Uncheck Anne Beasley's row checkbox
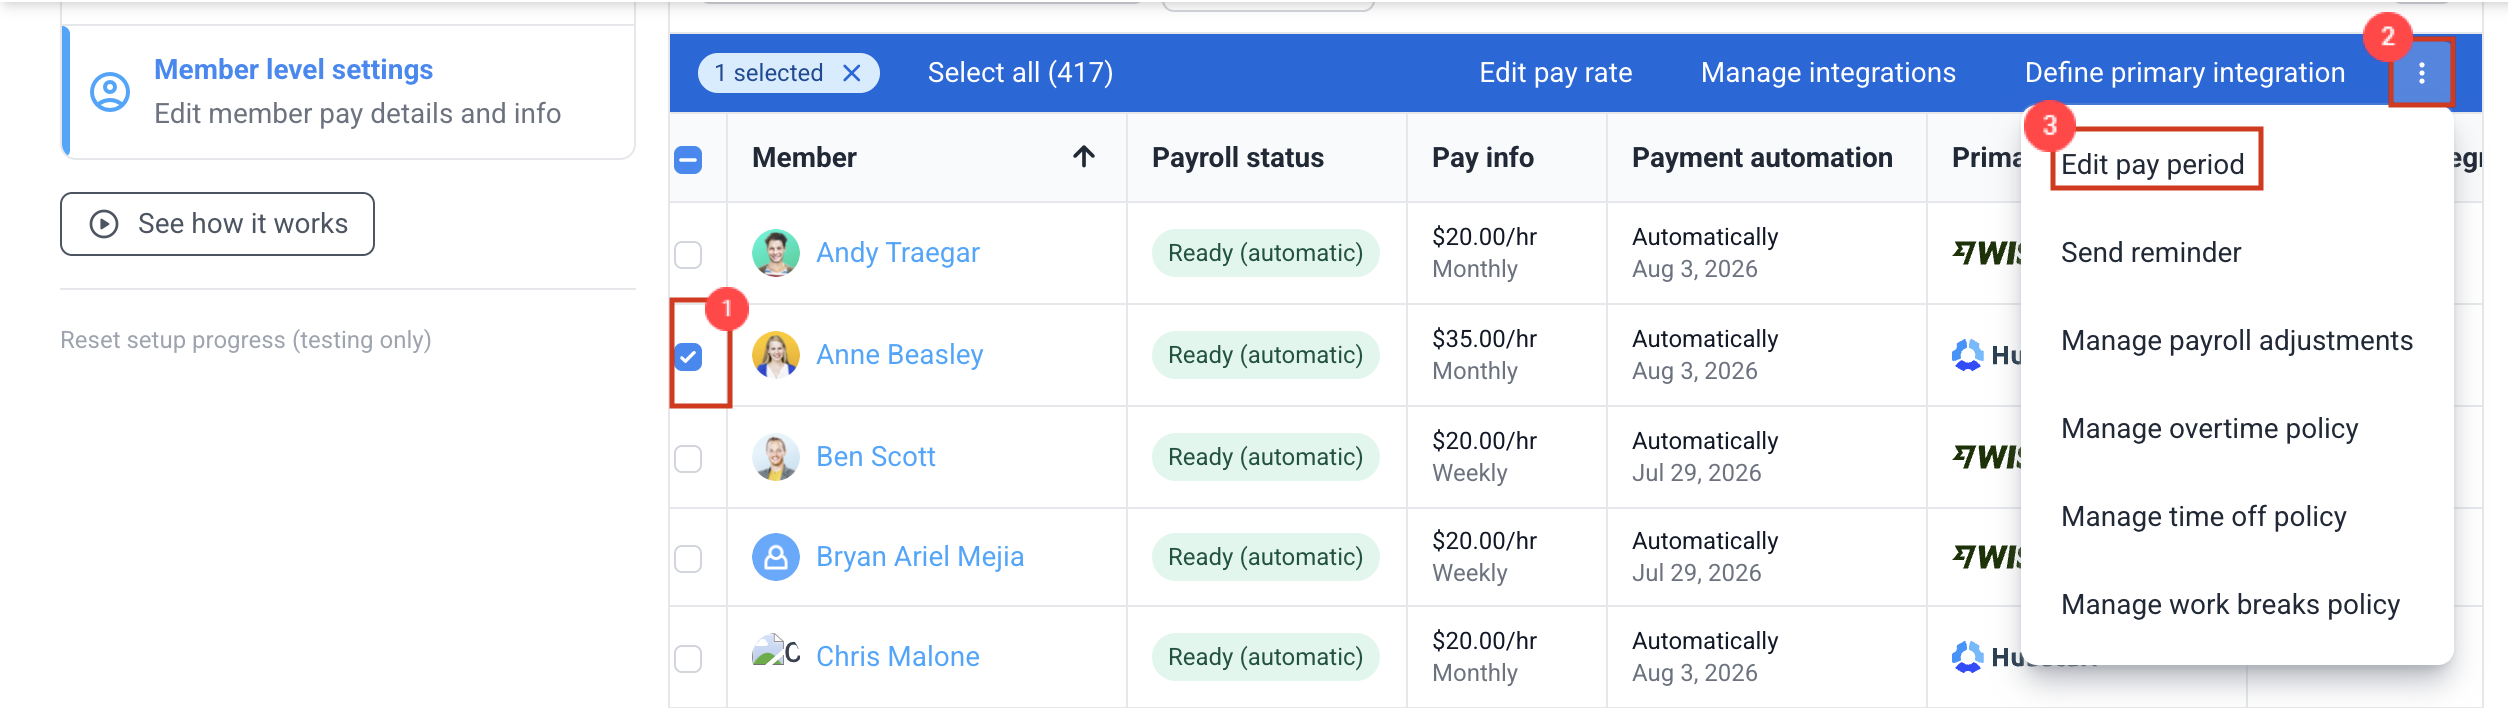Screen dimensions: 2508x708 coord(688,356)
